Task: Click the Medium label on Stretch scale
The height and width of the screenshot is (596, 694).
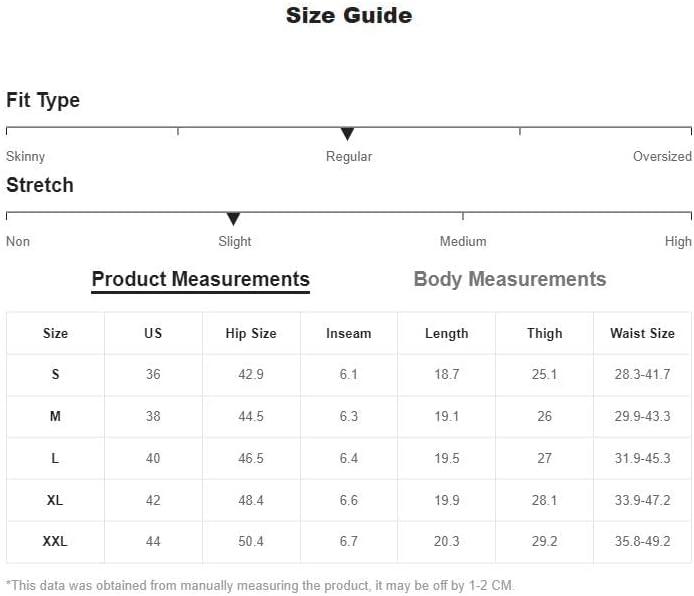Action: [x=463, y=242]
